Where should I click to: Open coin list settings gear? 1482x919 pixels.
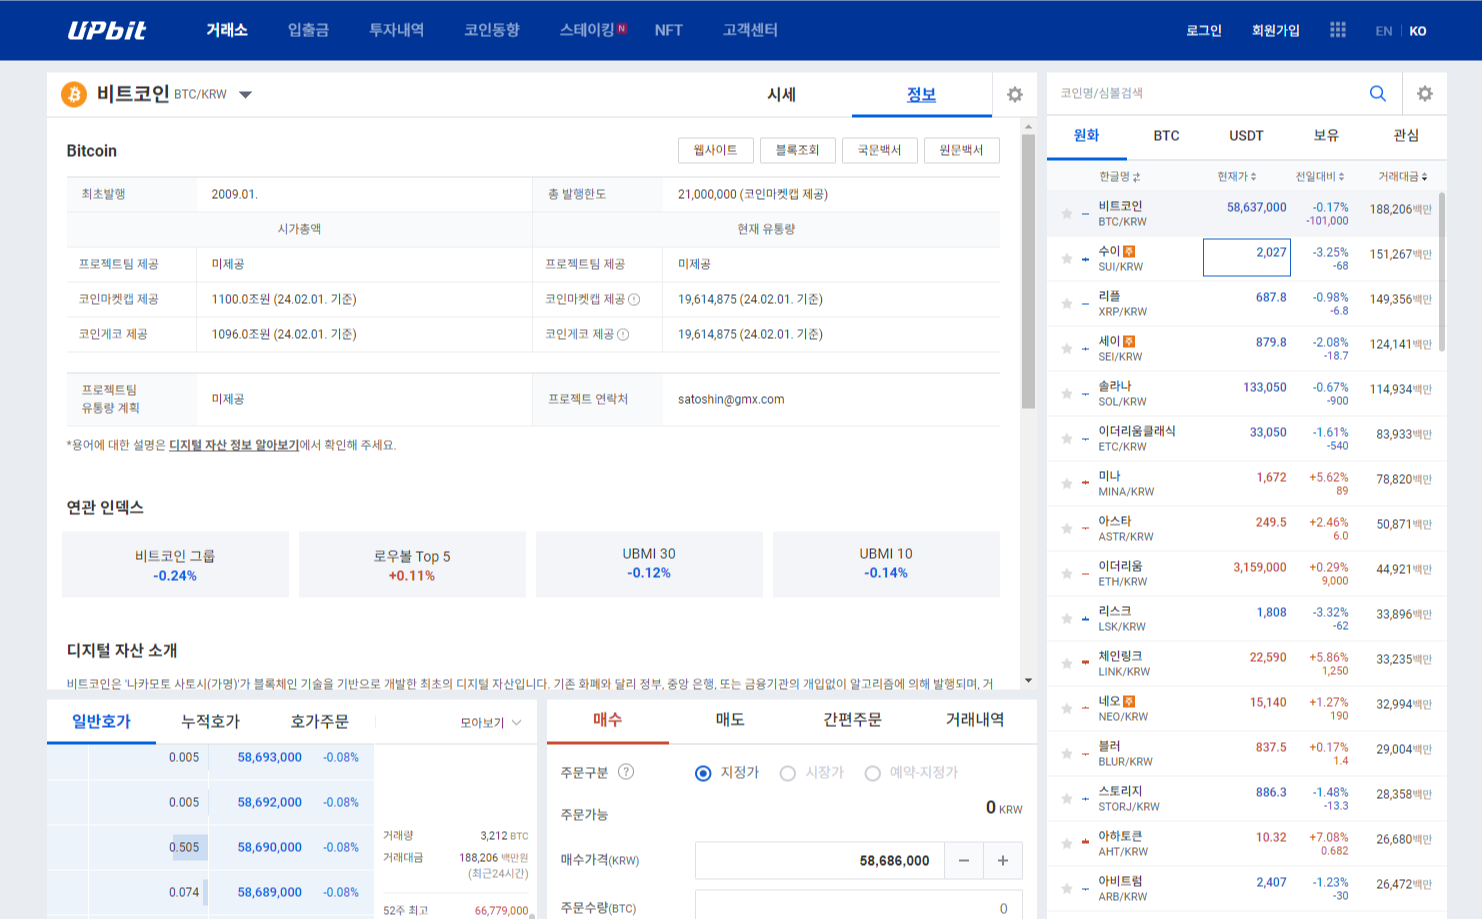[x=1425, y=93]
